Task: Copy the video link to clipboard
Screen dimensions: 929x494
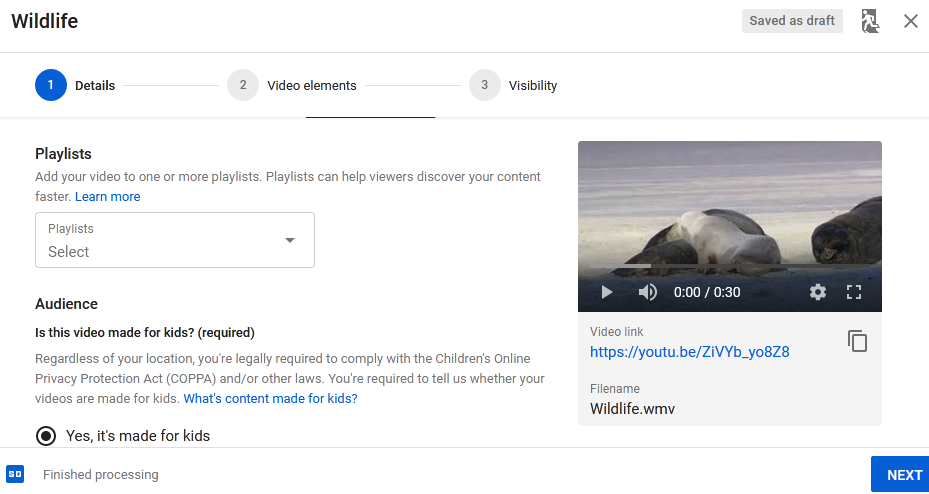Action: (x=857, y=341)
